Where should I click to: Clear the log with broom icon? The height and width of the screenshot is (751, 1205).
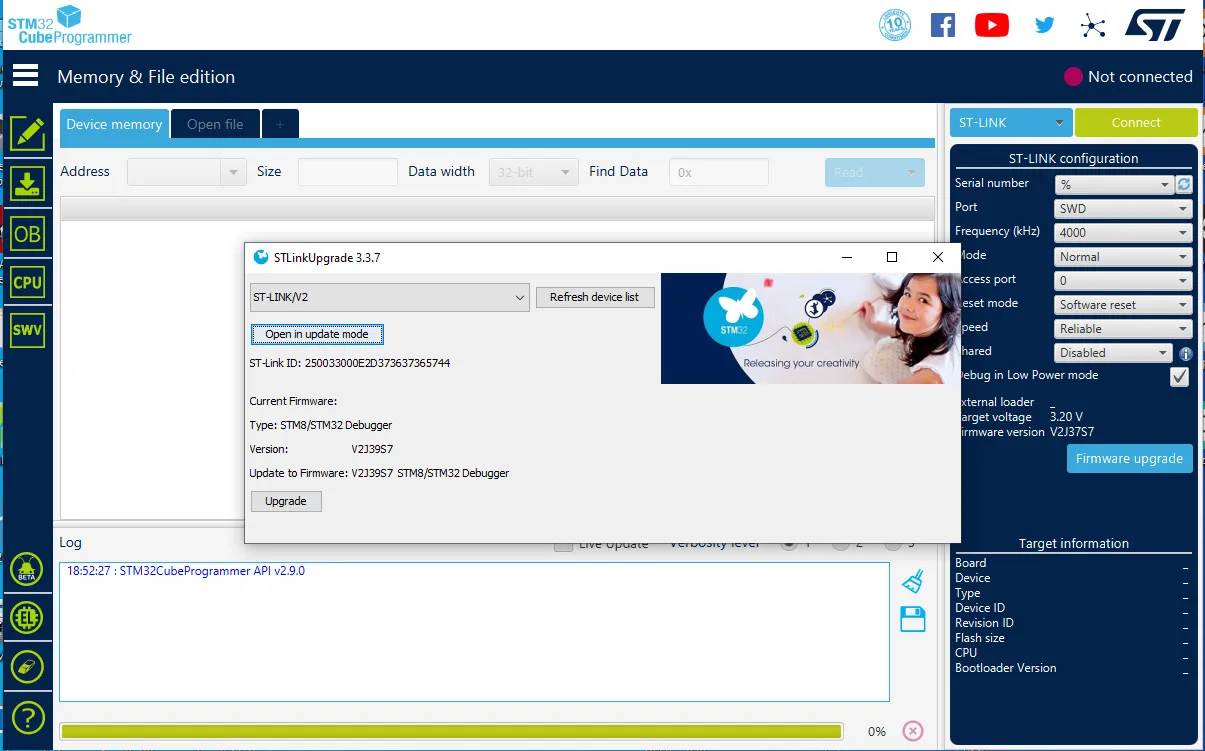912,581
